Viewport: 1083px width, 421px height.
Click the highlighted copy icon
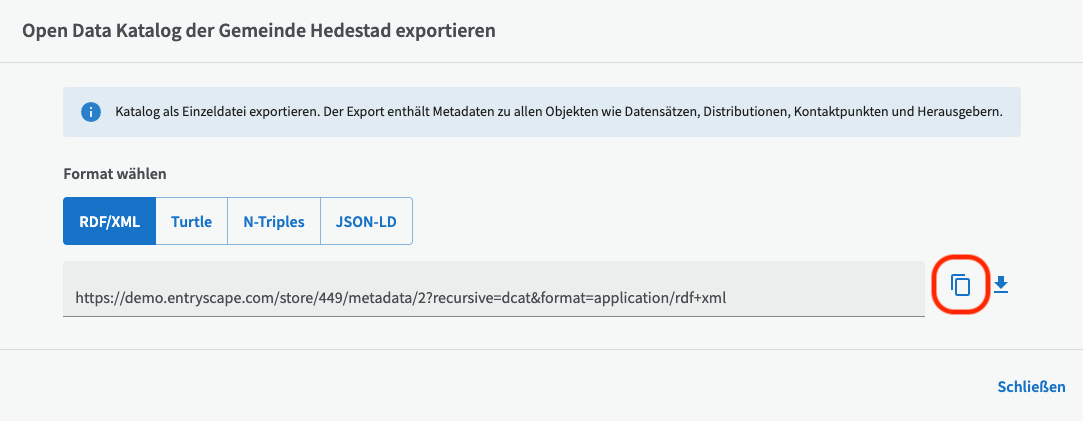click(960, 285)
